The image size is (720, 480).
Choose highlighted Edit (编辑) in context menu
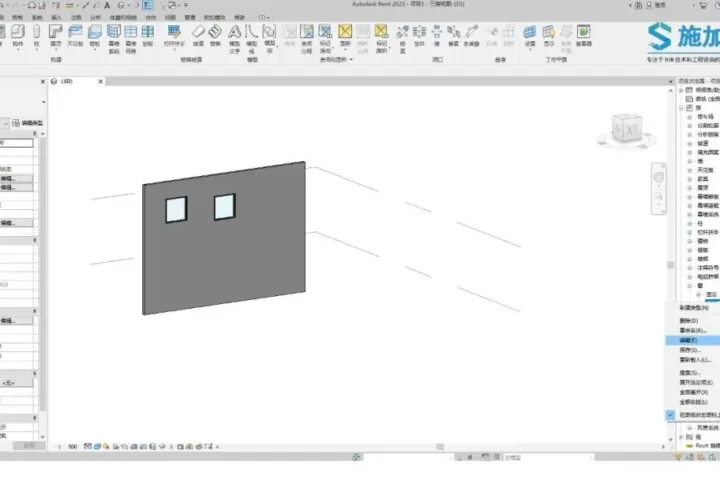(x=693, y=340)
